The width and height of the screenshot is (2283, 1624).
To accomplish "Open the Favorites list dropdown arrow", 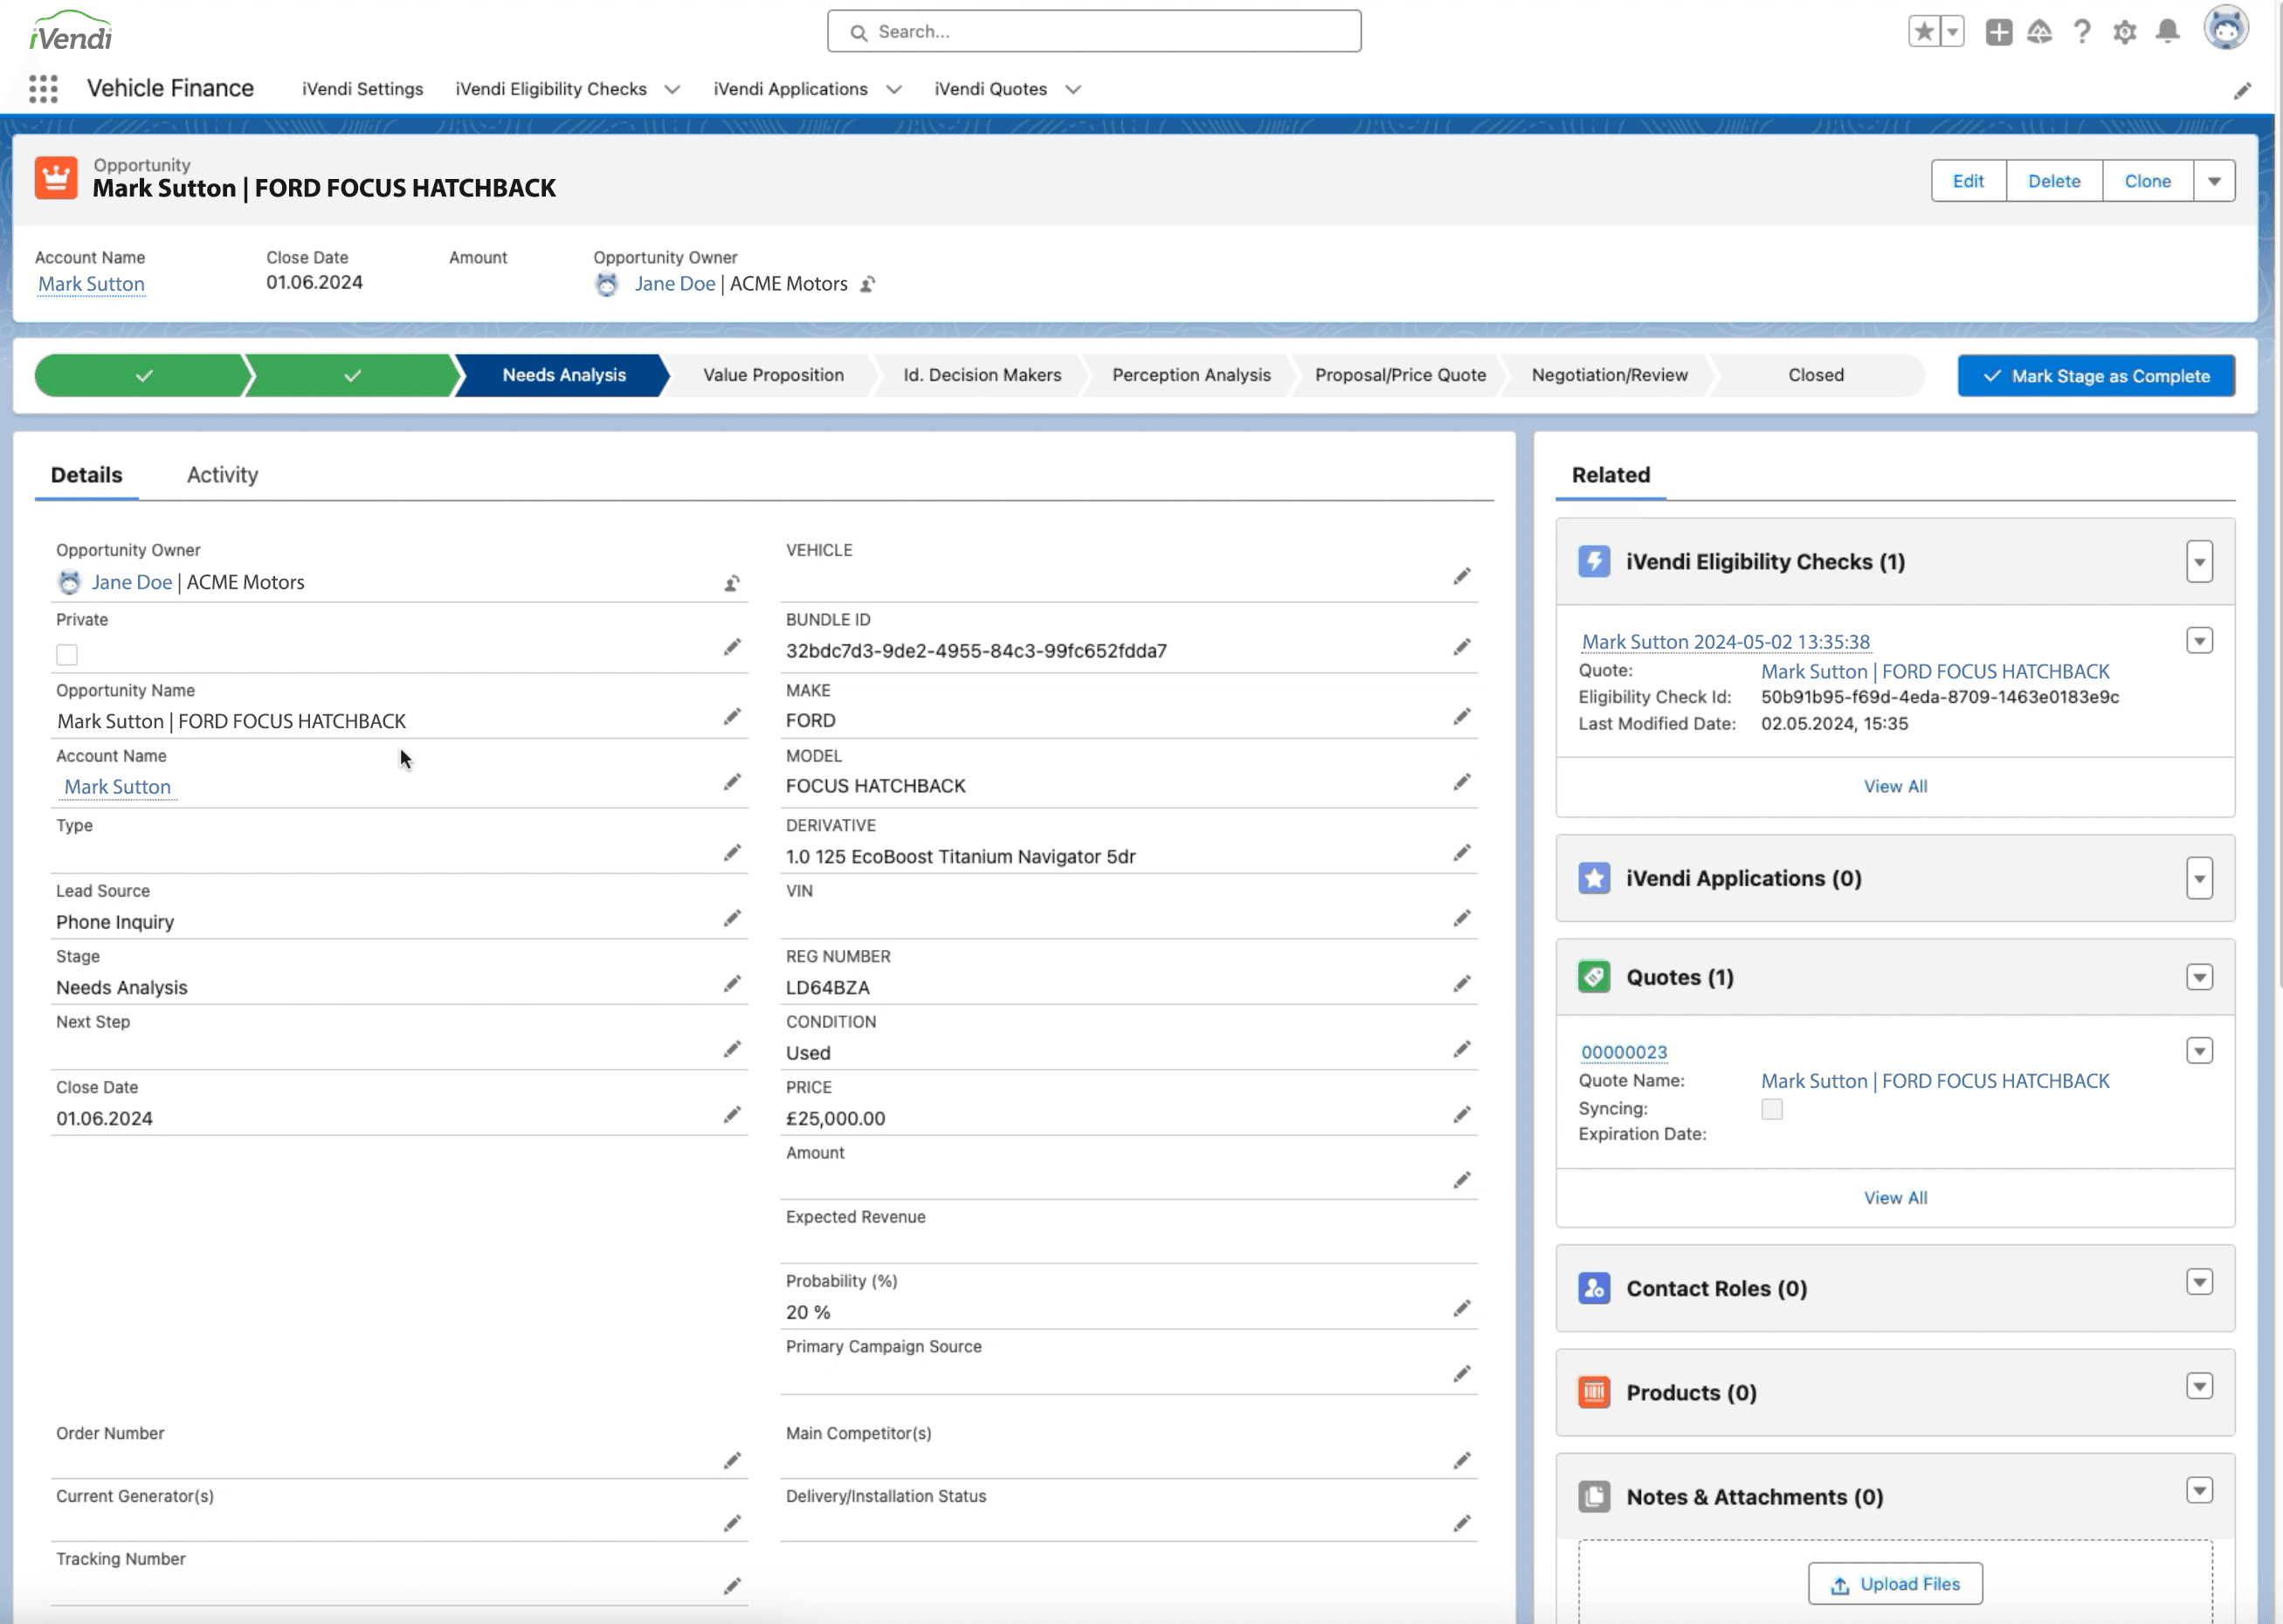I will pos(1952,32).
